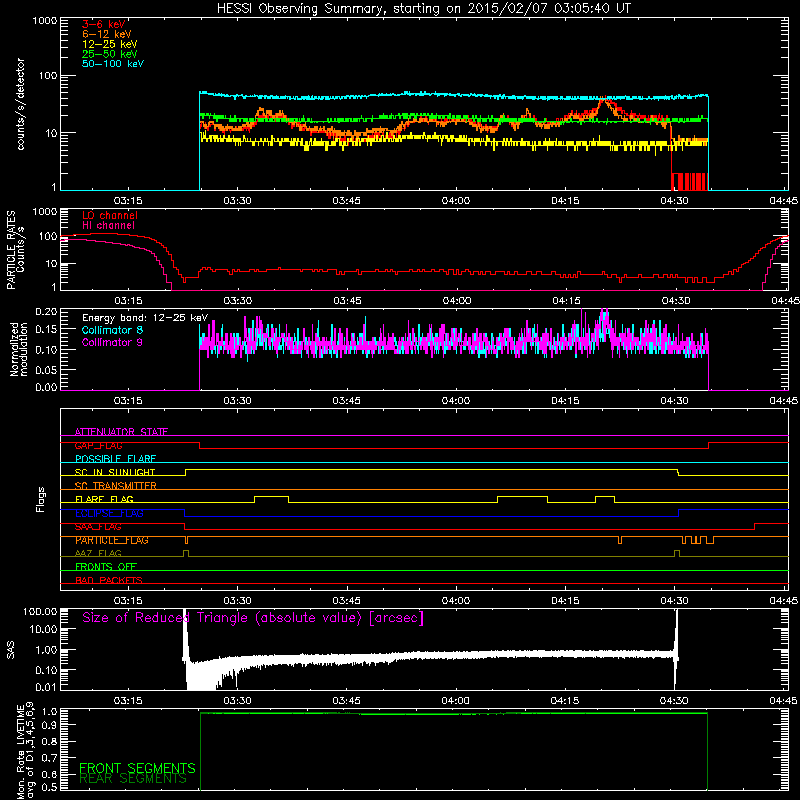
Task: Click the PARTICLE_FLAG label
Action: [112, 540]
